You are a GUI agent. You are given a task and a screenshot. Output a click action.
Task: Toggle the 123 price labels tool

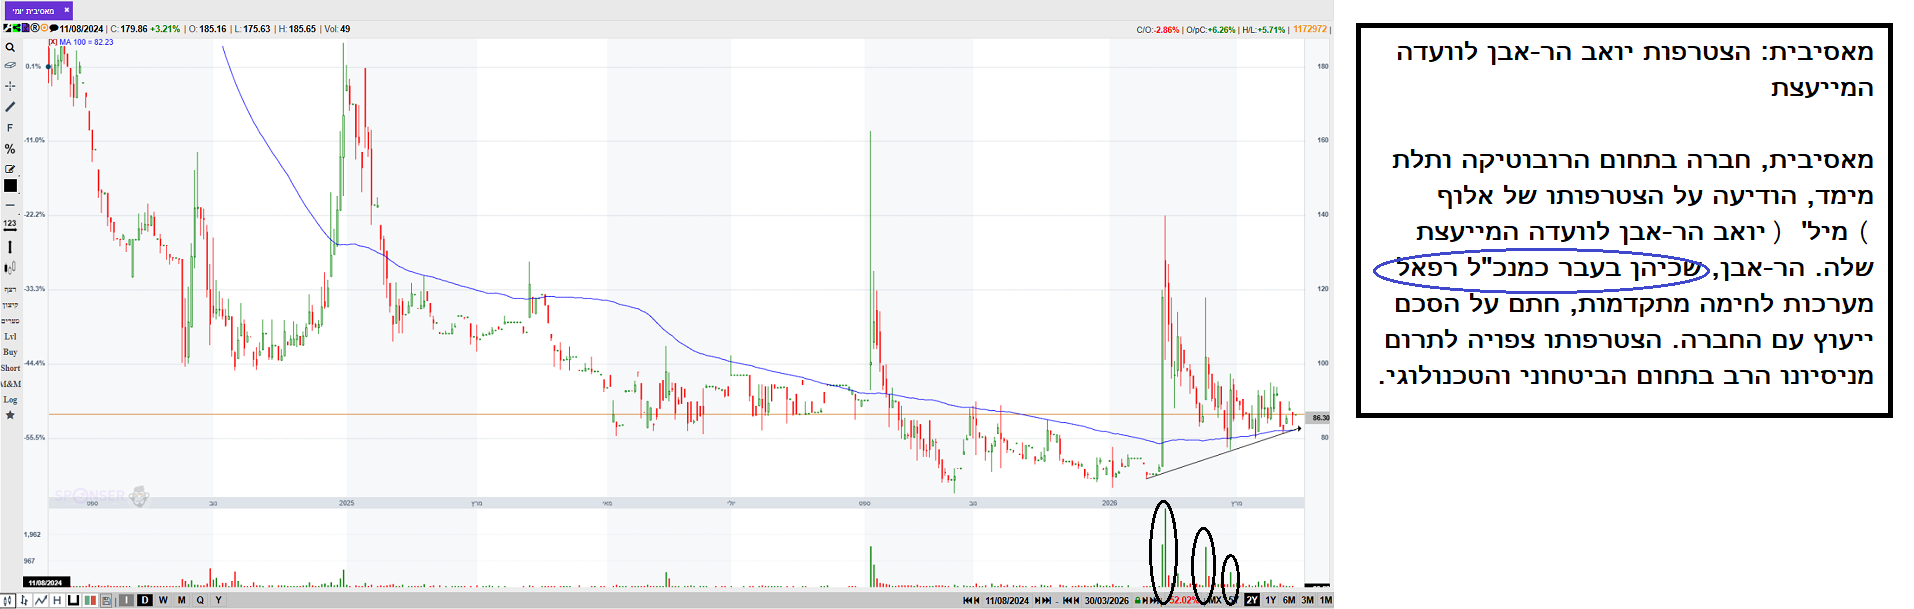point(10,225)
